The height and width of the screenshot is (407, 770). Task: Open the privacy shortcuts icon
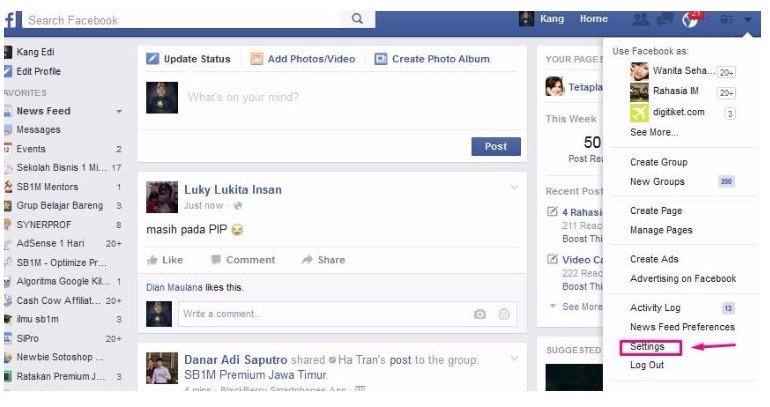(727, 20)
